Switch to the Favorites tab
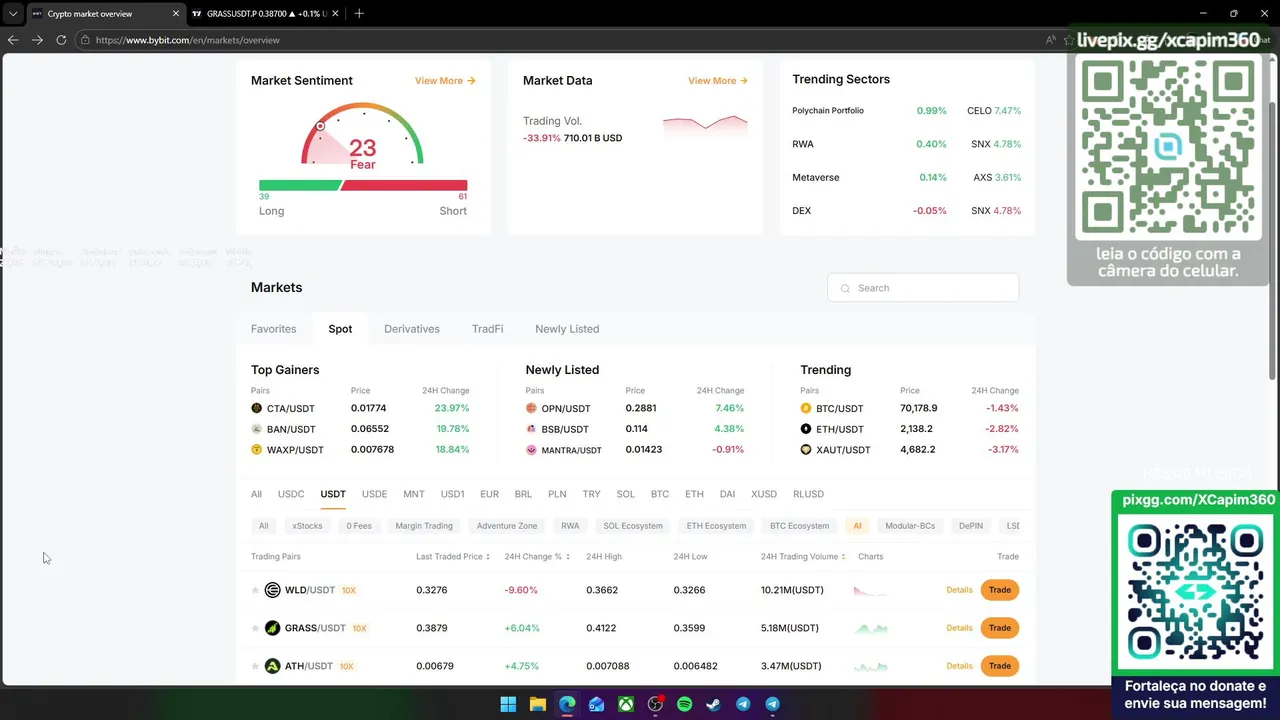The width and height of the screenshot is (1280, 720). [273, 329]
